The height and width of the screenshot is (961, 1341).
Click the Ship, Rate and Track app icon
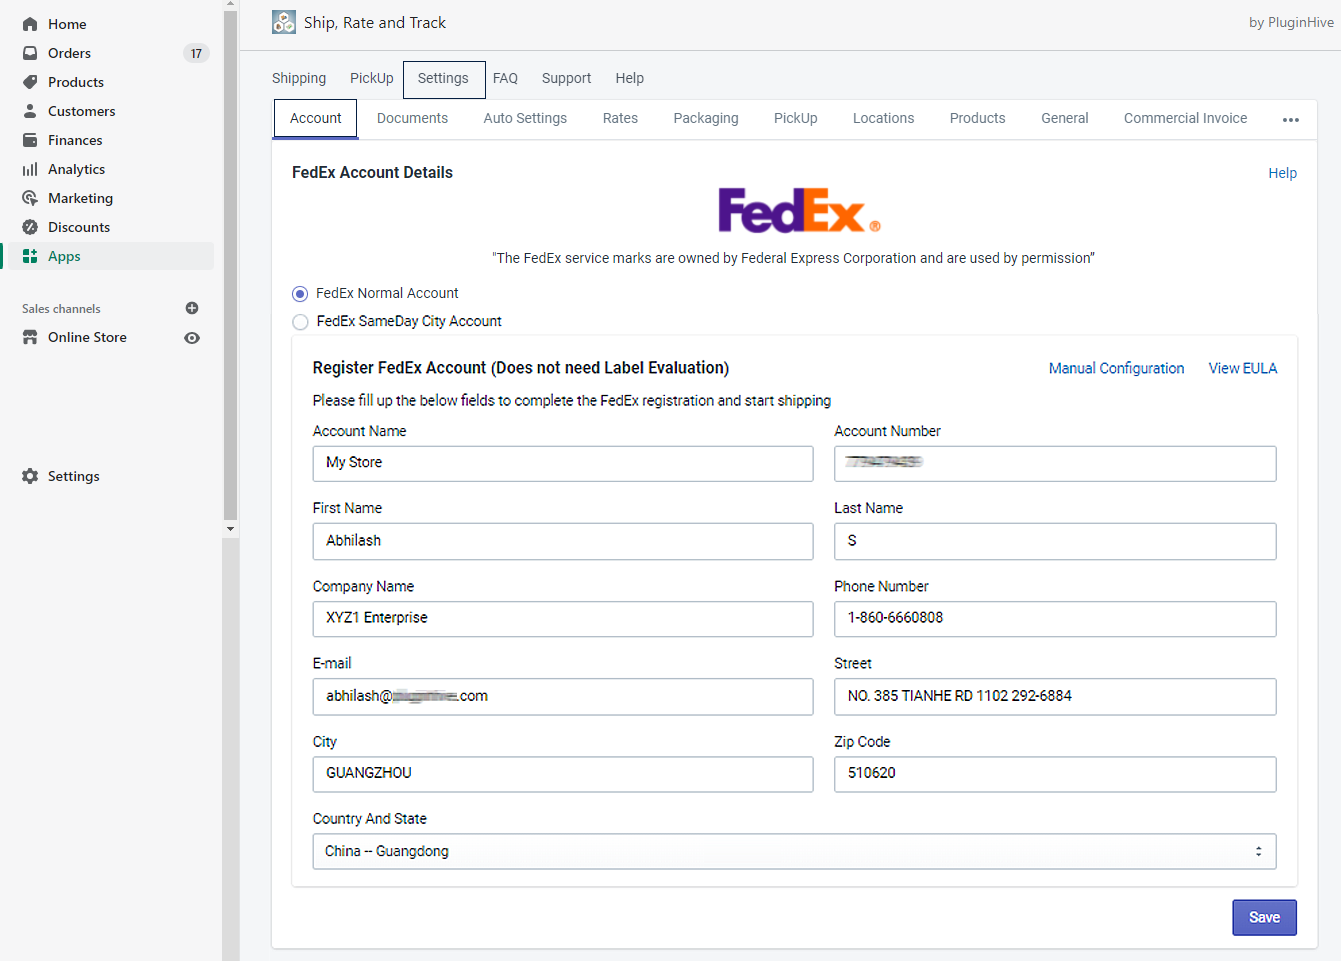[284, 22]
